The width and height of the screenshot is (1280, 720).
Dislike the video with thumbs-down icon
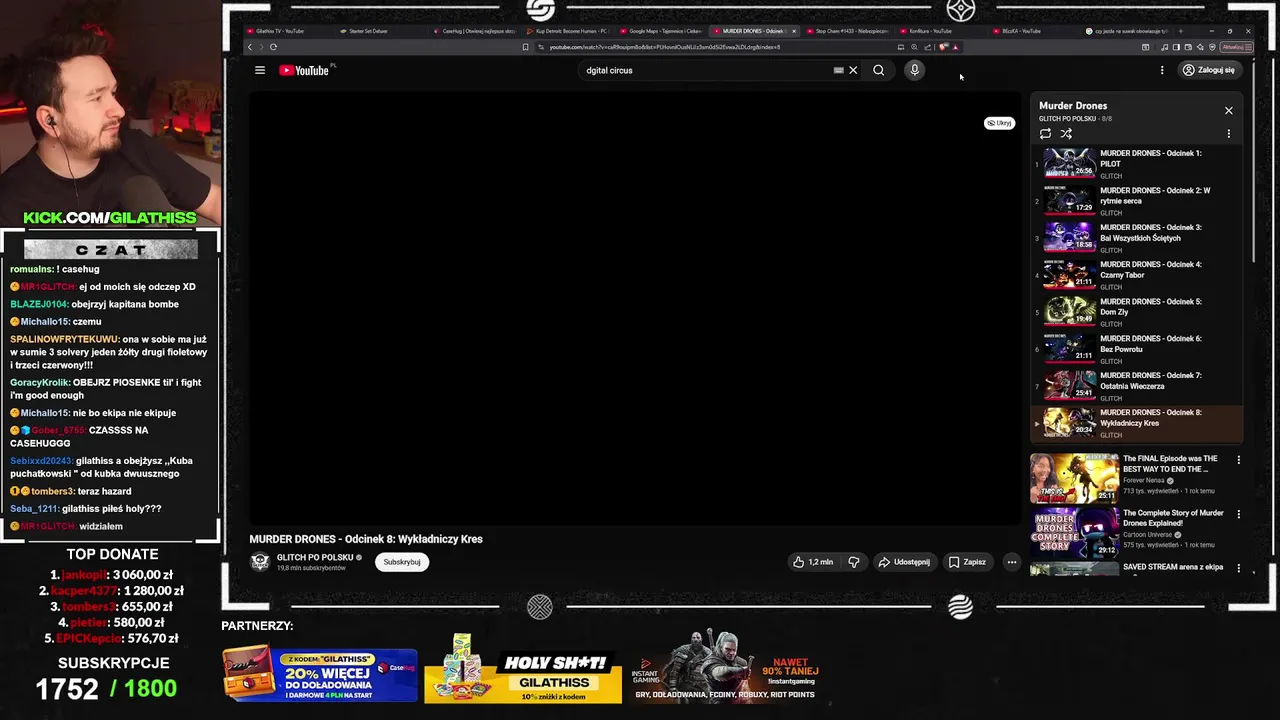(853, 562)
